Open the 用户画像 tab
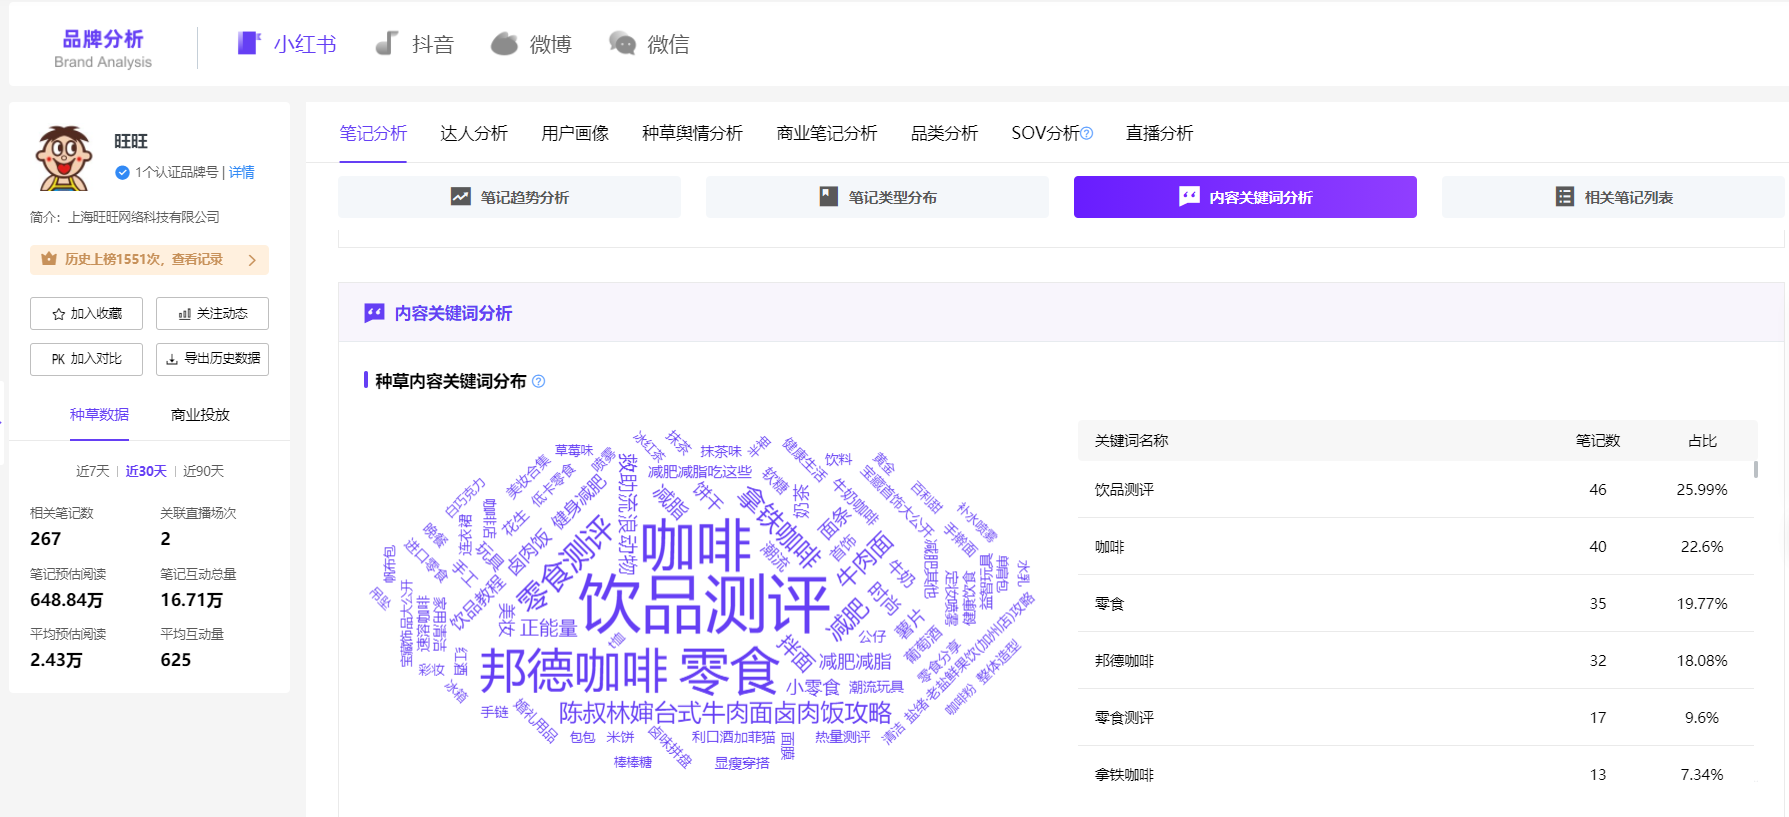The height and width of the screenshot is (817, 1789). click(x=575, y=133)
